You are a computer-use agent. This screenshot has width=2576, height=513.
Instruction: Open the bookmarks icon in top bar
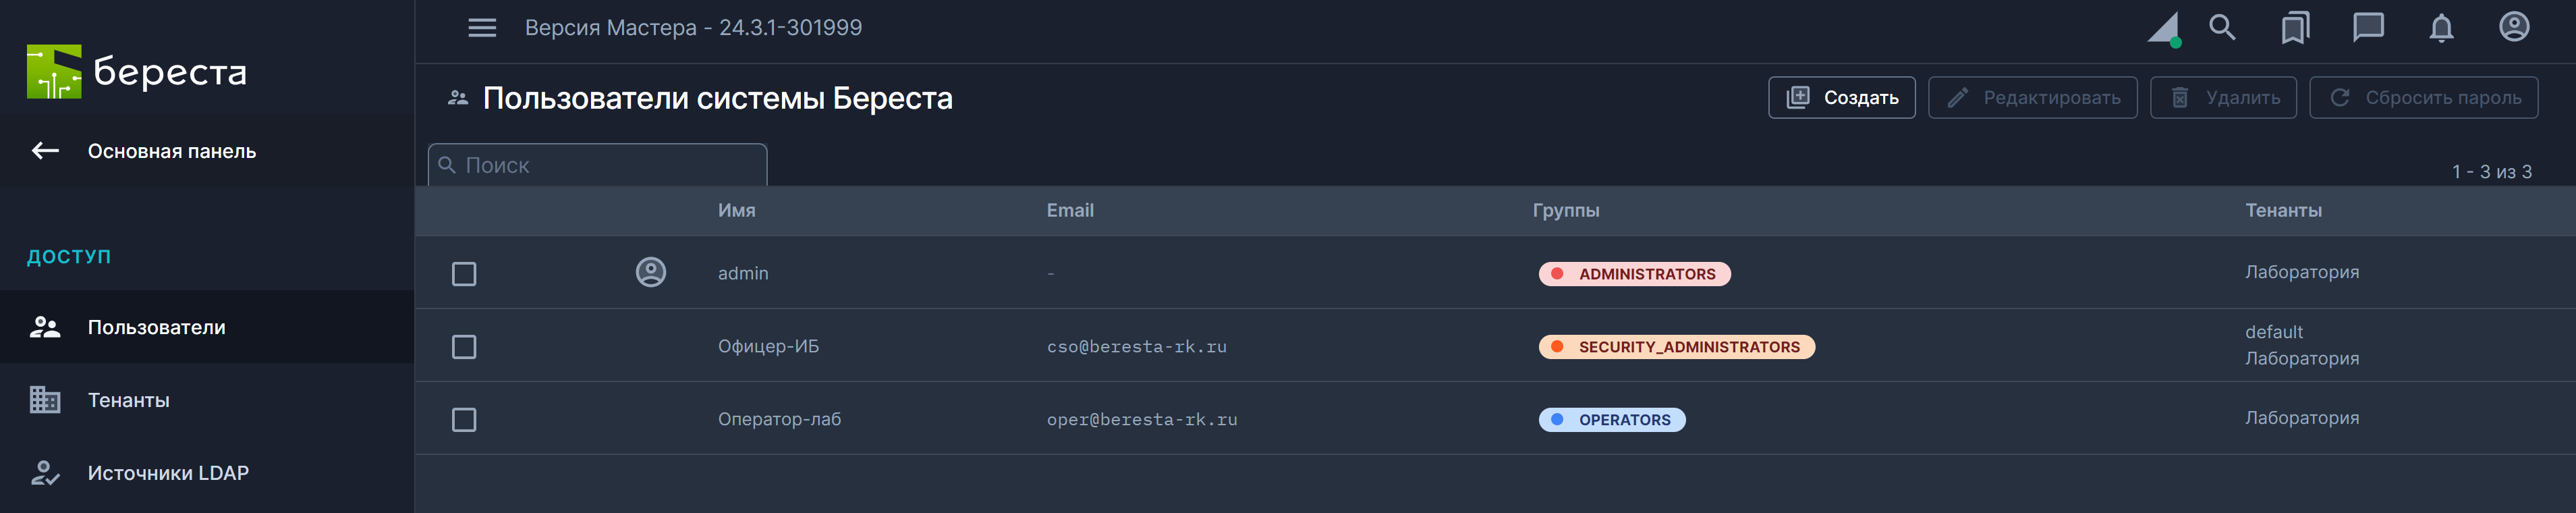tap(2295, 28)
